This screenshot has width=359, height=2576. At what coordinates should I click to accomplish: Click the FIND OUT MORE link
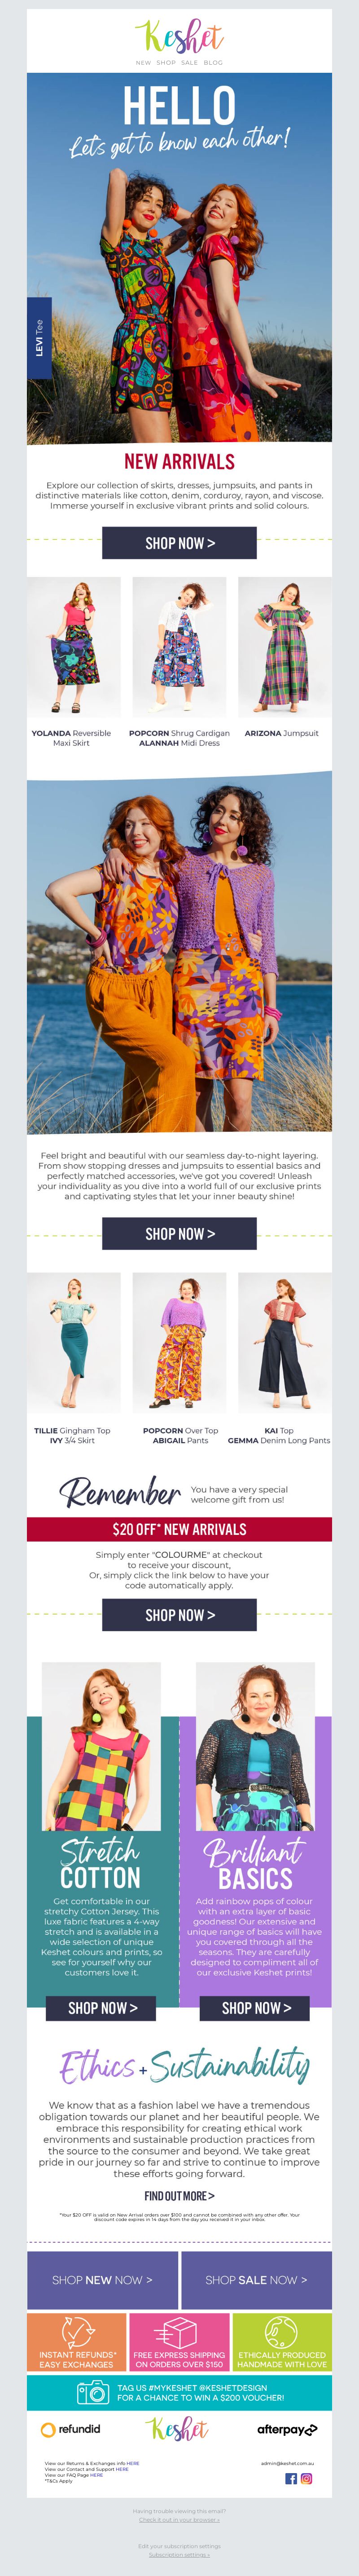click(x=180, y=2195)
